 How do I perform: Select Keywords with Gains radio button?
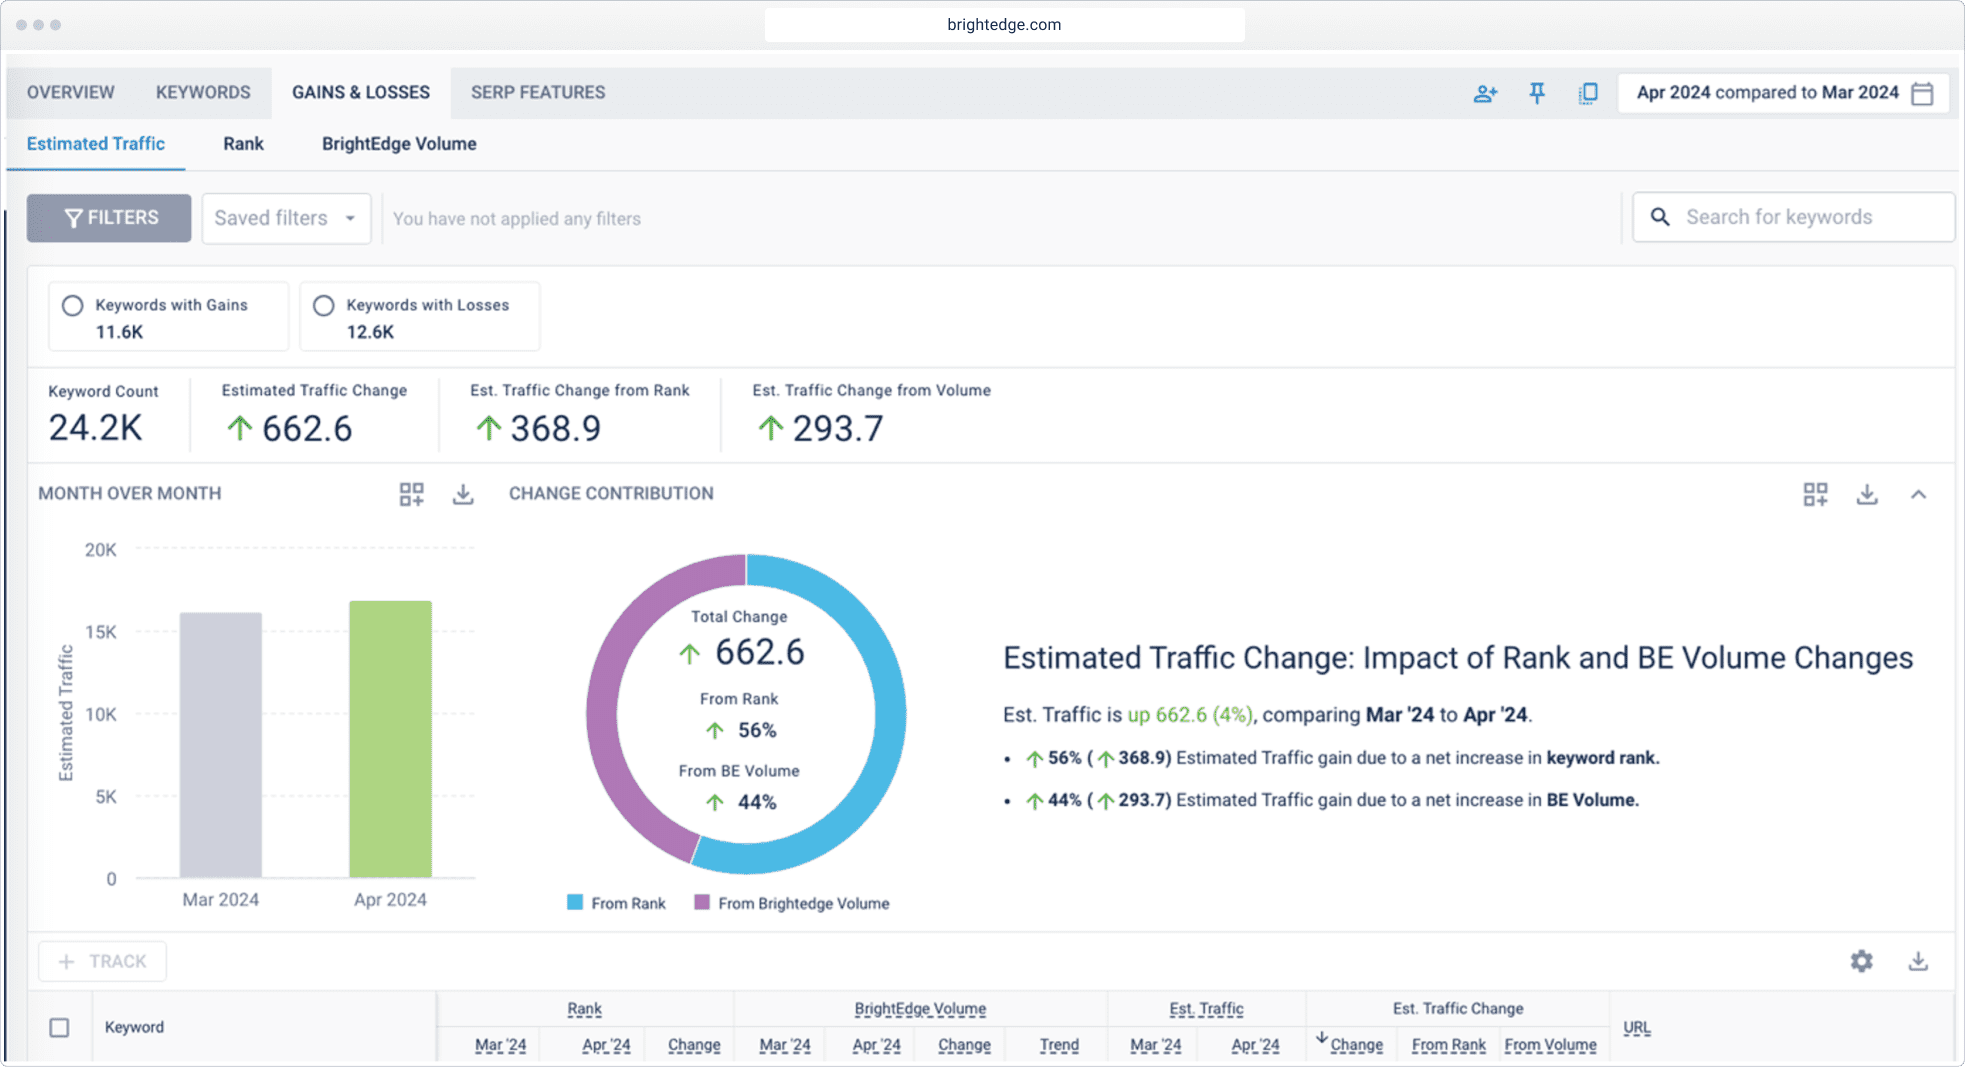[73, 306]
